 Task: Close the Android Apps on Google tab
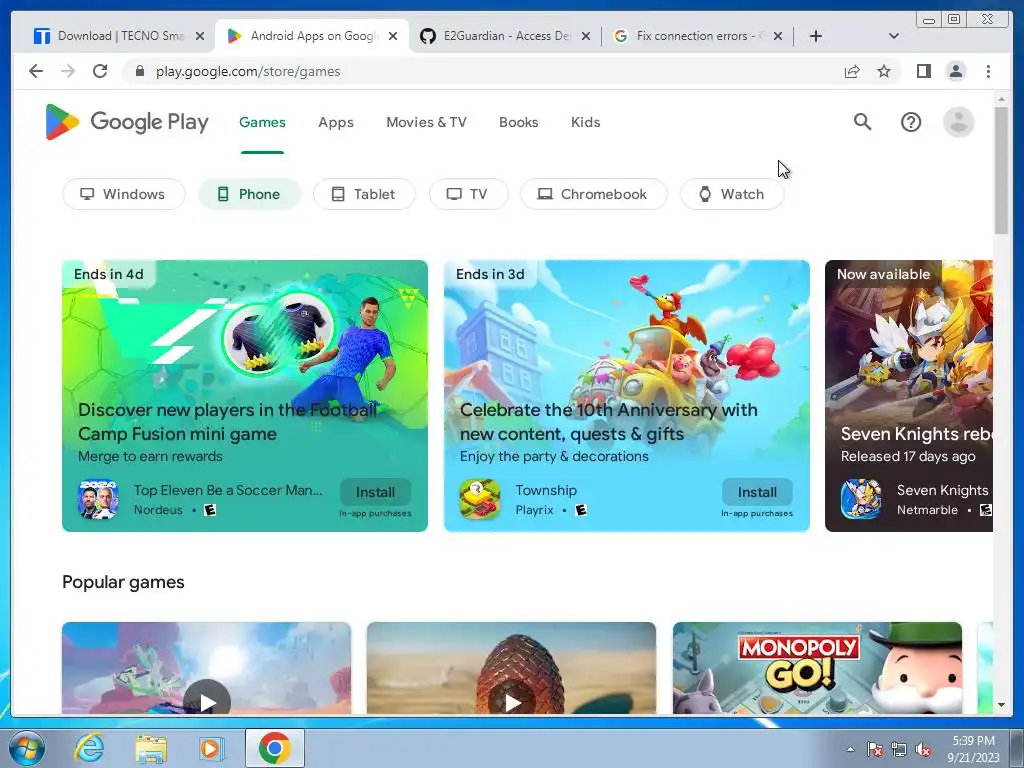(x=392, y=36)
